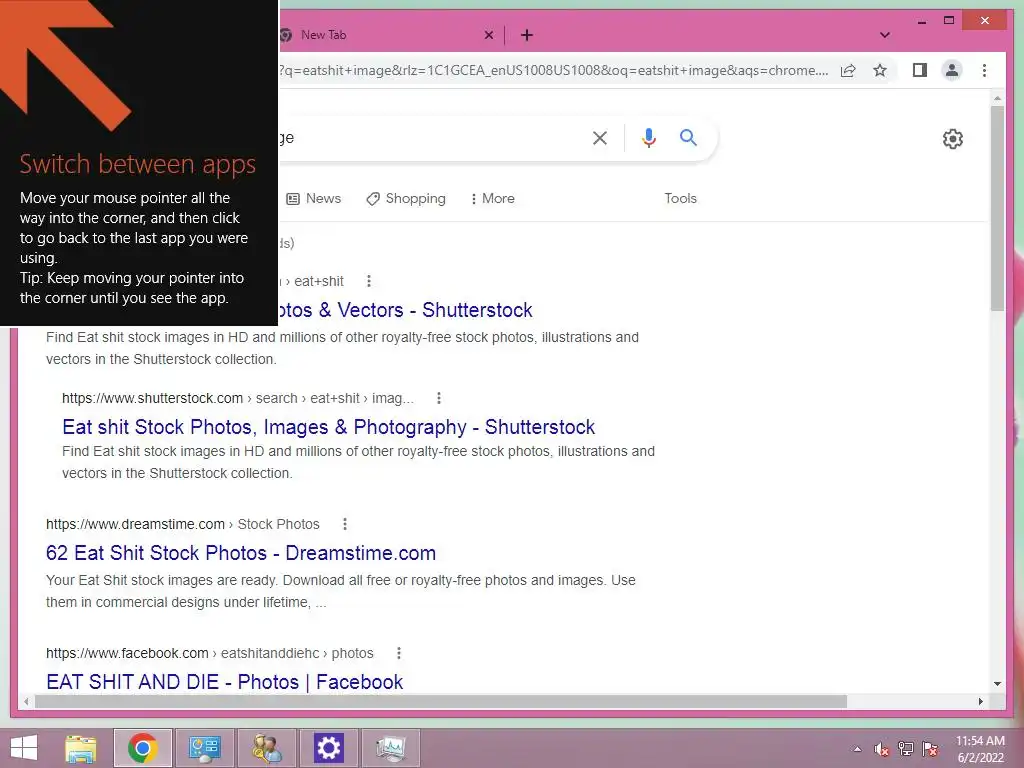Click the facebook.com eatshitanddiehc breadcrumb
This screenshot has width=1024, height=768.
click(210, 653)
